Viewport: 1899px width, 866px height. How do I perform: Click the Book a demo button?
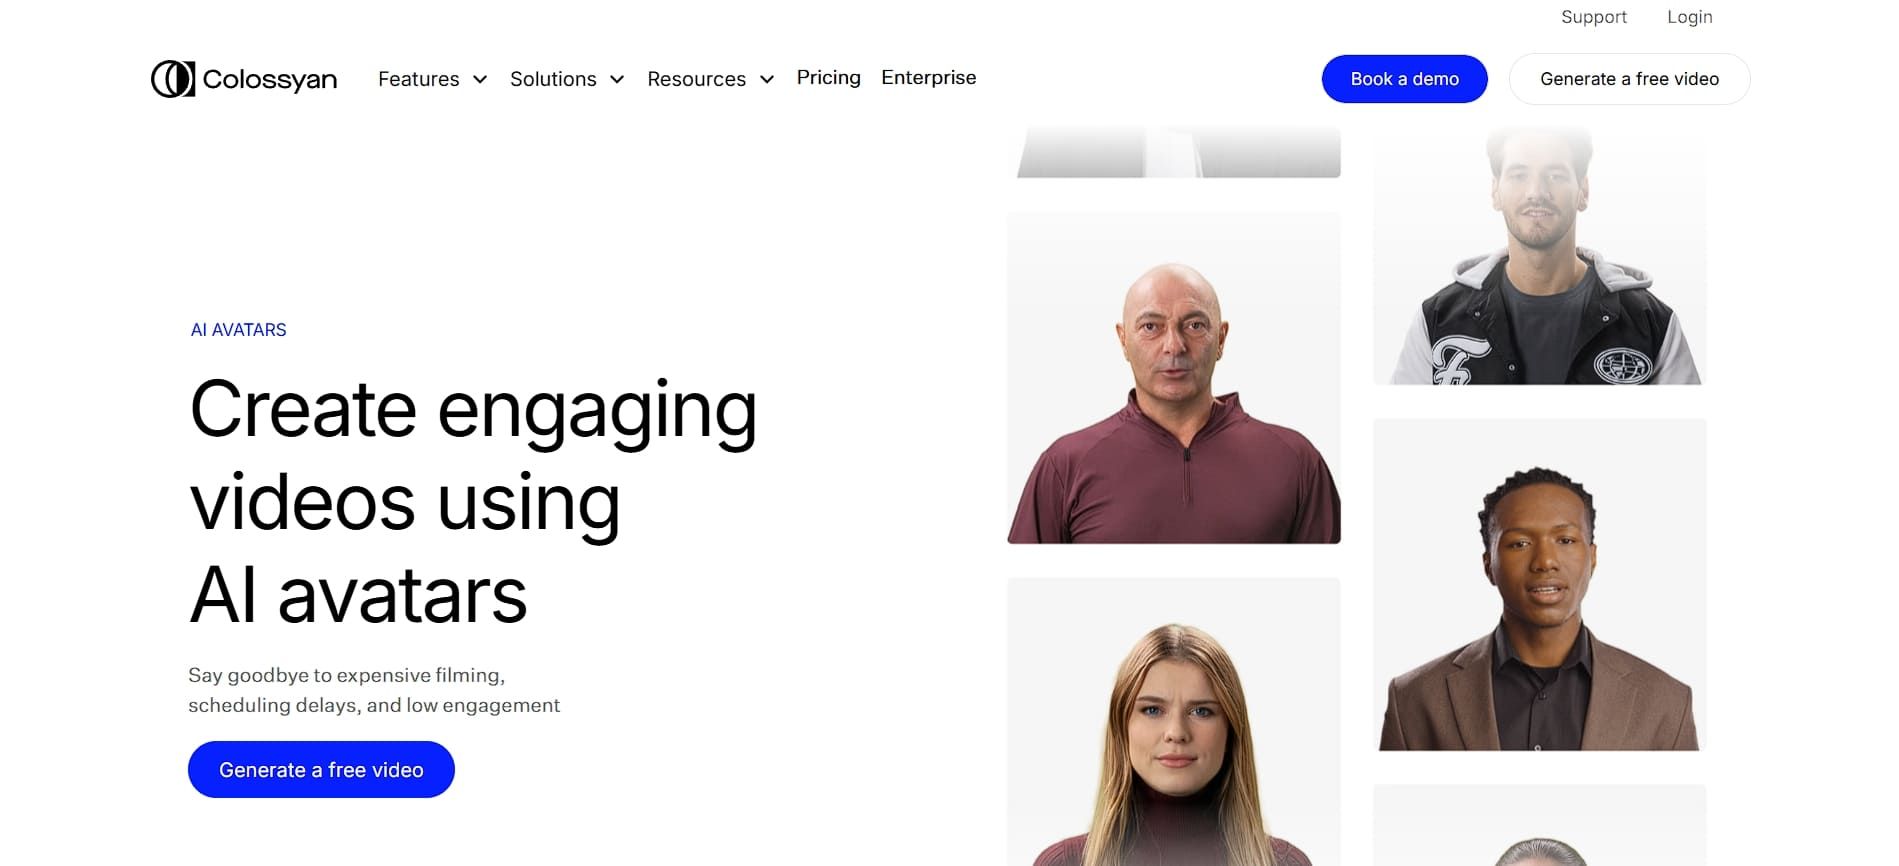click(1404, 79)
